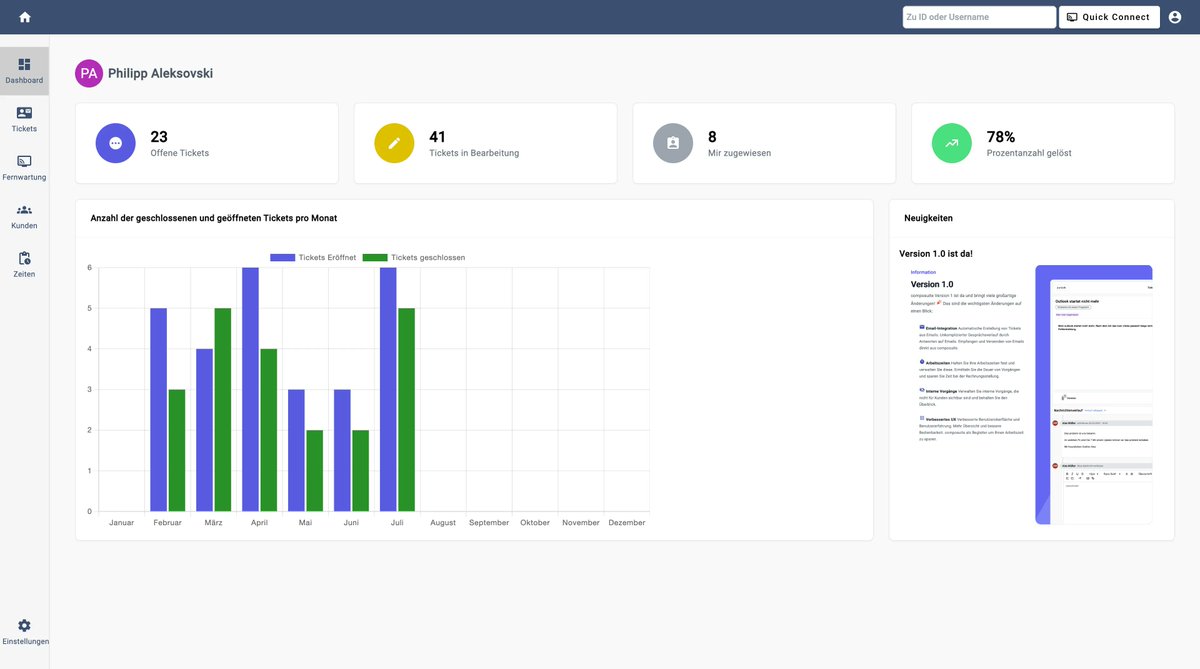
Task: Click the green Juni bar
Action: tap(360, 471)
